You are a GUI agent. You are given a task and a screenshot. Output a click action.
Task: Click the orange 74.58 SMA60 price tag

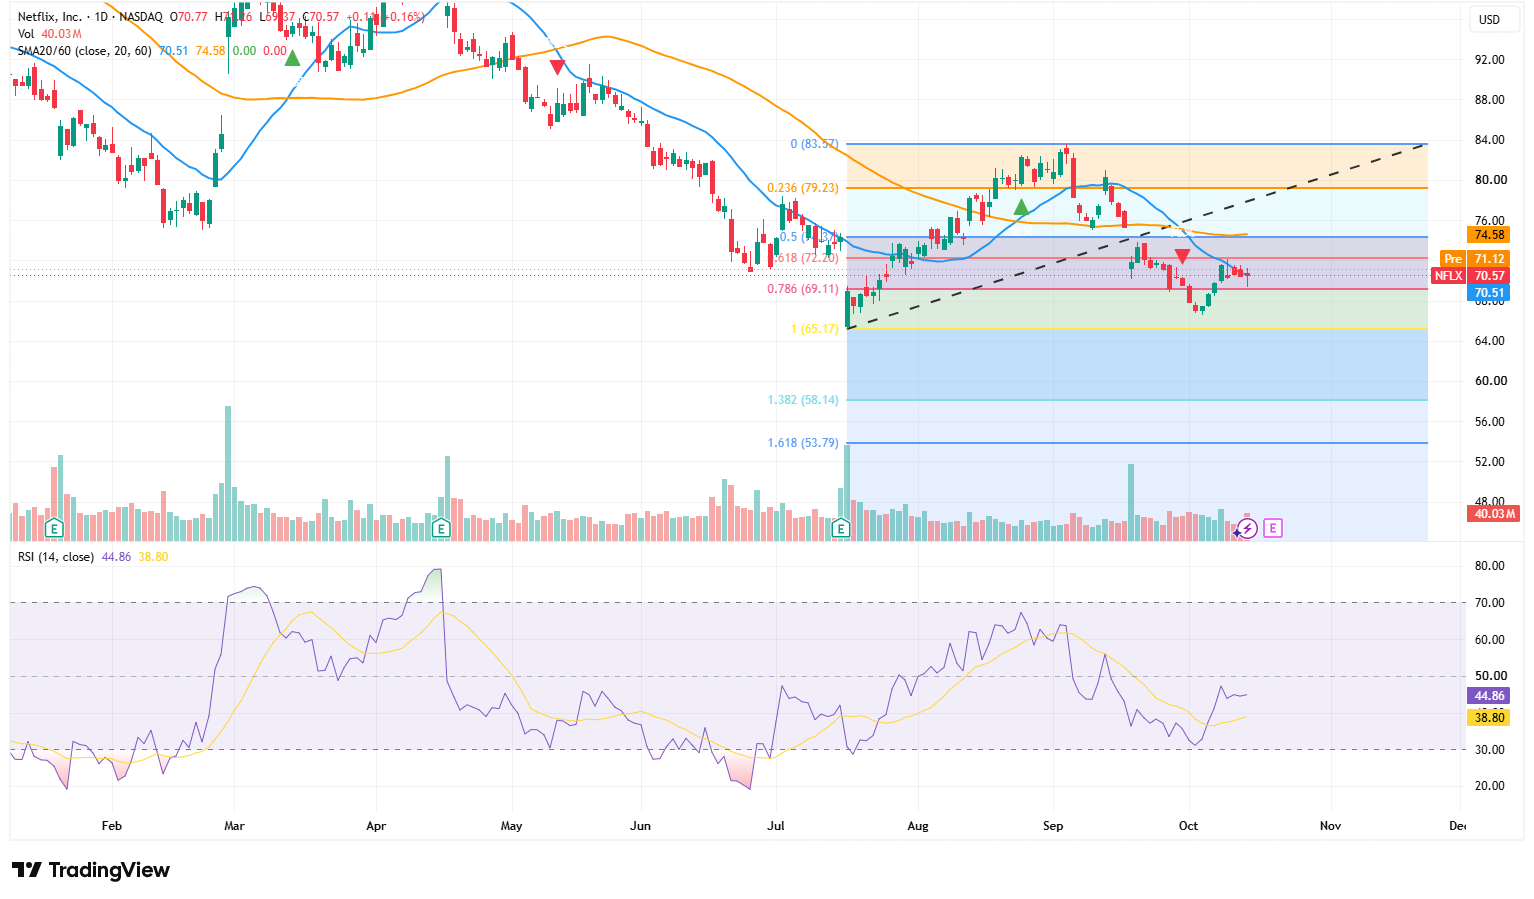coord(1489,235)
